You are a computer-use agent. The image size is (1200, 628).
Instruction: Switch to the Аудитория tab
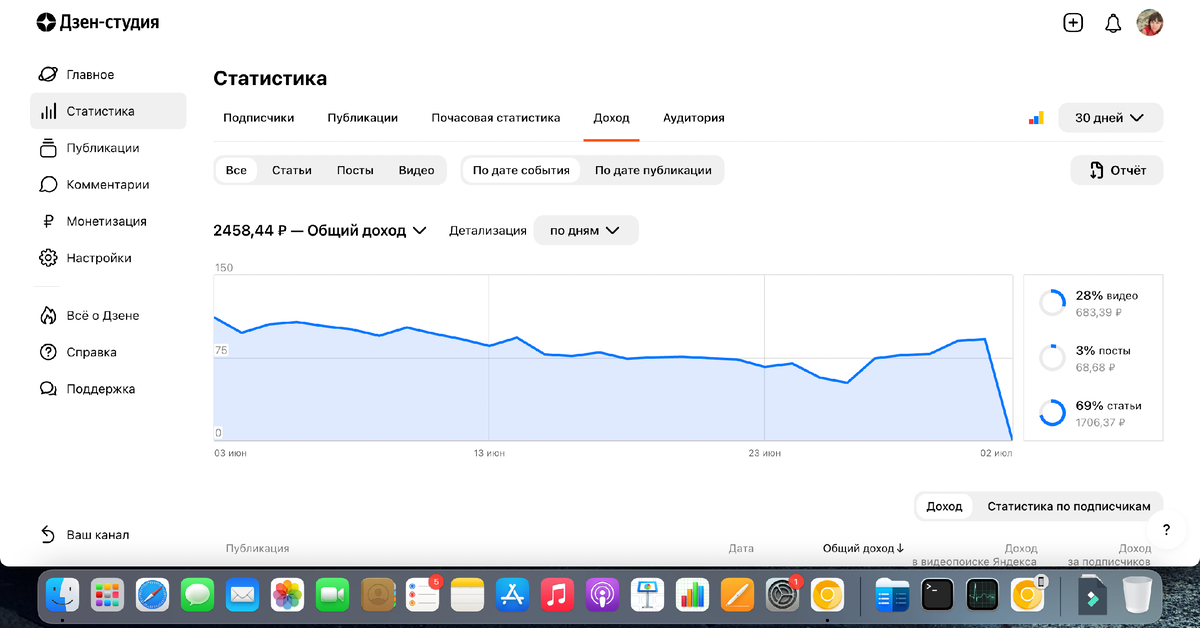[694, 118]
